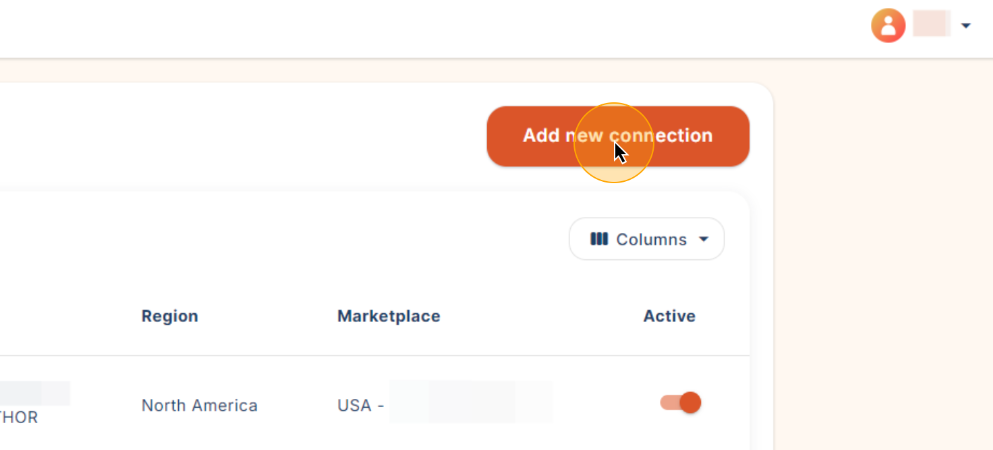This screenshot has height=450, width=993.
Task: Click the Active column header
Action: [x=669, y=316]
